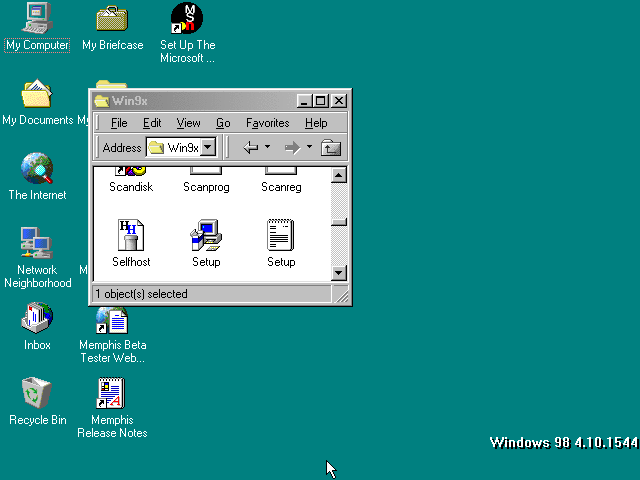Click the Win9x title bar text

[129, 101]
